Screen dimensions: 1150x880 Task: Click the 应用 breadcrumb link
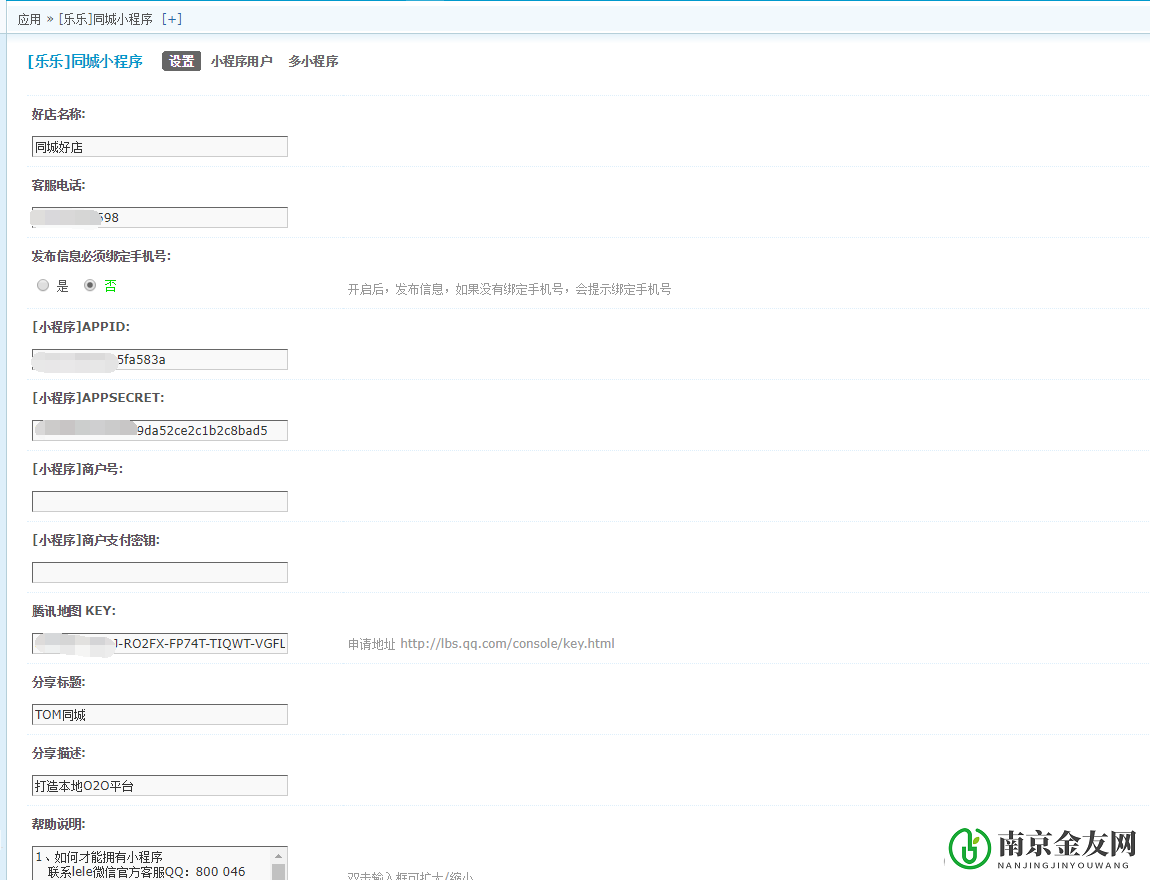[x=29, y=19]
